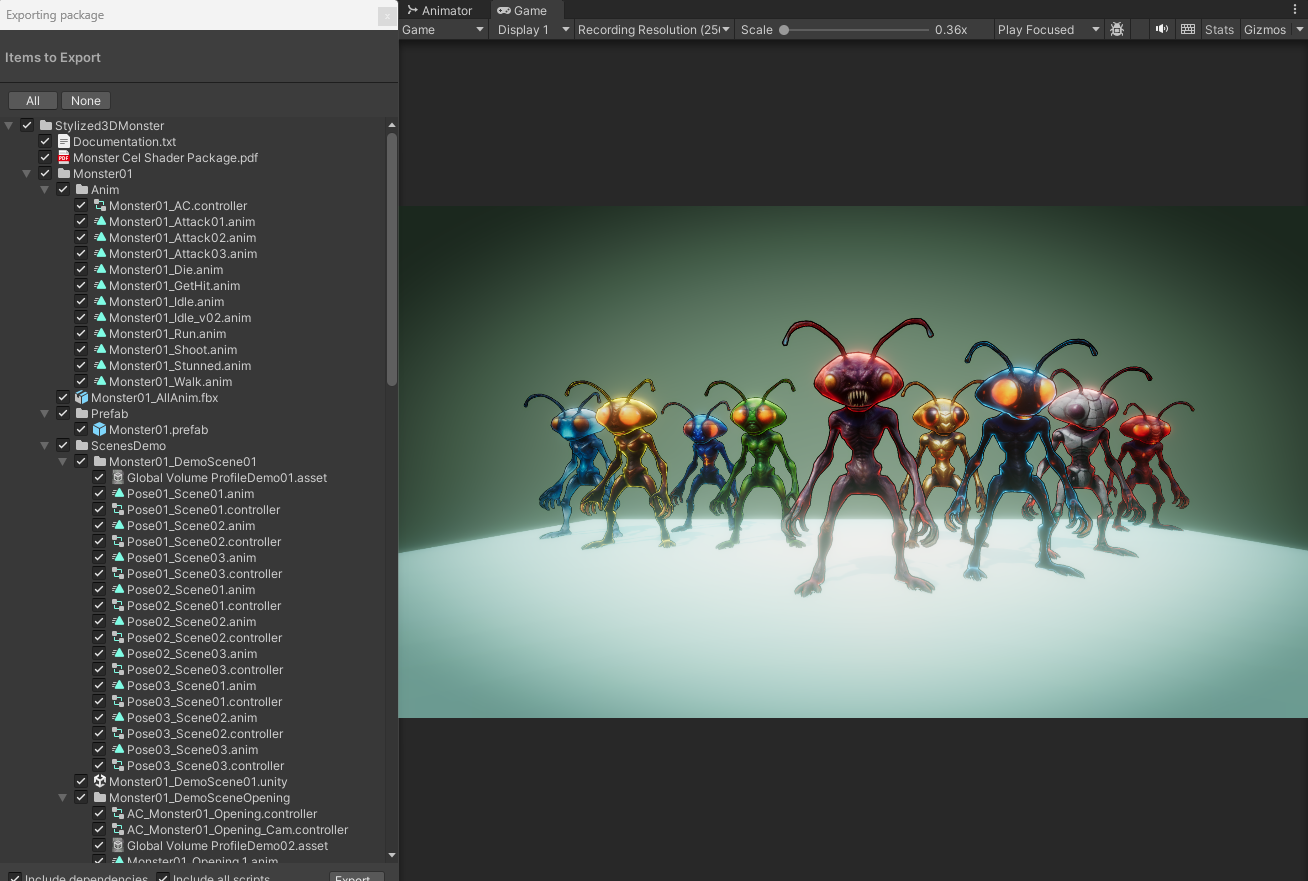This screenshot has width=1308, height=881.
Task: Click the Monster Cel Shader Package.pdf icon
Action: click(64, 158)
